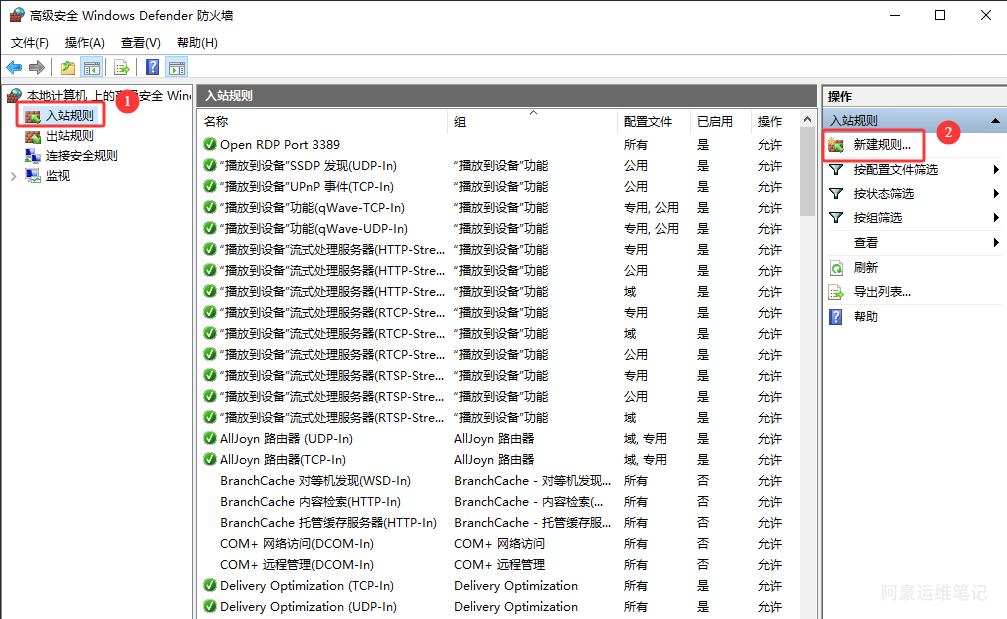Select rule COM+ 网络访问(DCOM-In)
Image resolution: width=1007 pixels, height=619 pixels.
tap(297, 544)
